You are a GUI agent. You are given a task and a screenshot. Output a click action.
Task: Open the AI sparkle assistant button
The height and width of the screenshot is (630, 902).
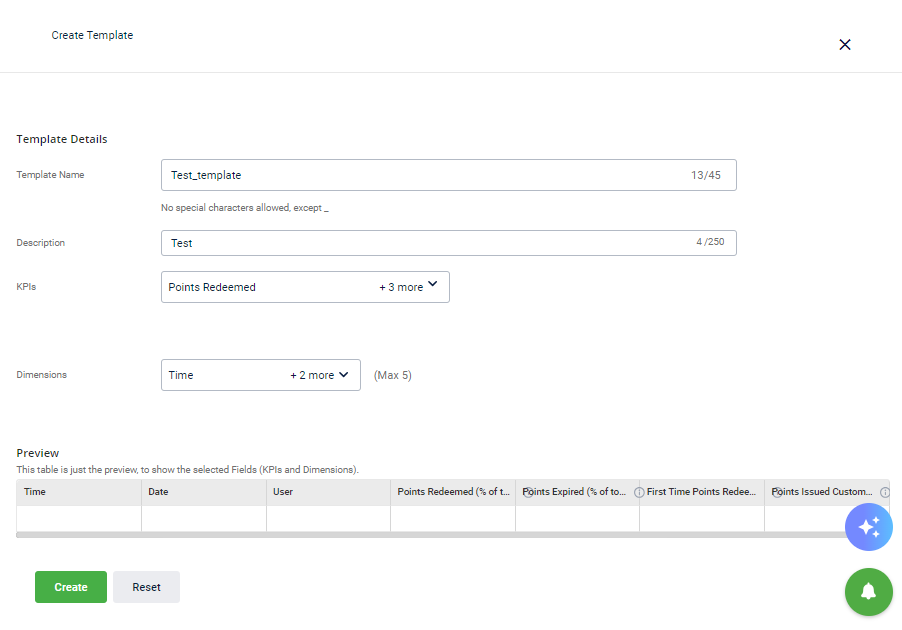(x=869, y=527)
